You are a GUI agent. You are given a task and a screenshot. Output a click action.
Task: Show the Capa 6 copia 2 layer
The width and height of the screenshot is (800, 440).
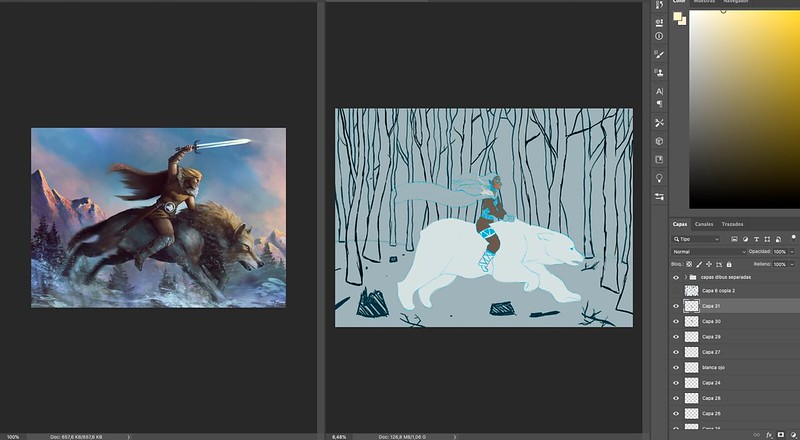676,290
